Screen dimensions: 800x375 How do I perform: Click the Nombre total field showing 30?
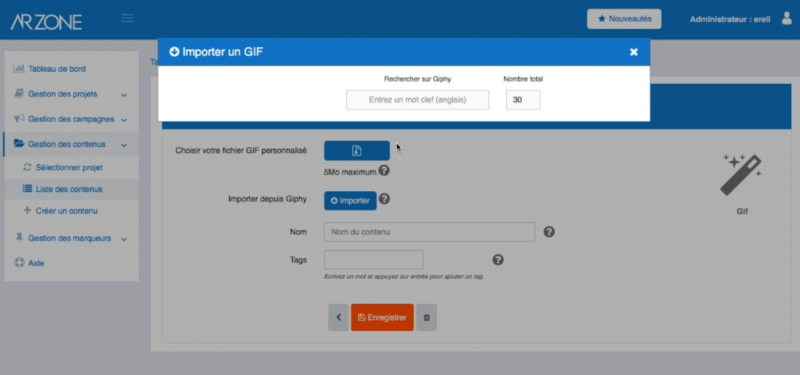pyautogui.click(x=523, y=100)
